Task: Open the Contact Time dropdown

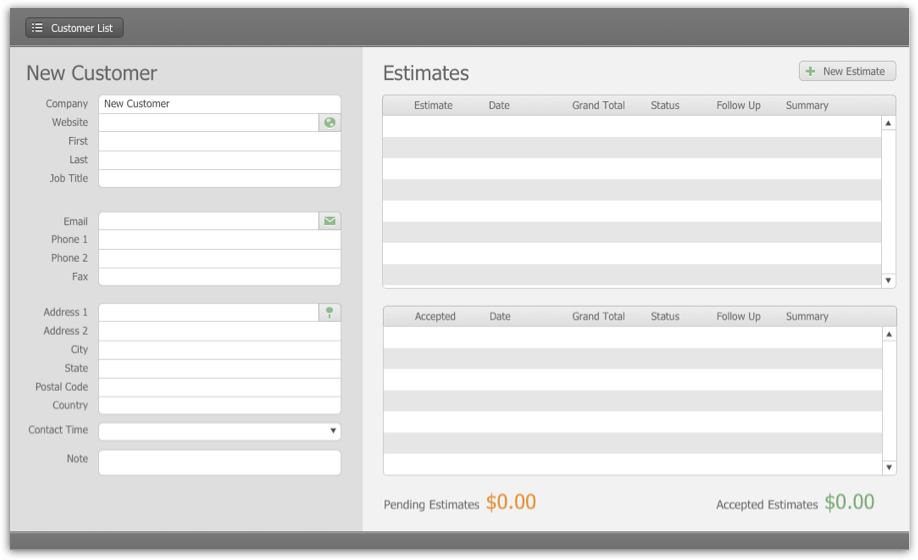Action: click(220, 431)
